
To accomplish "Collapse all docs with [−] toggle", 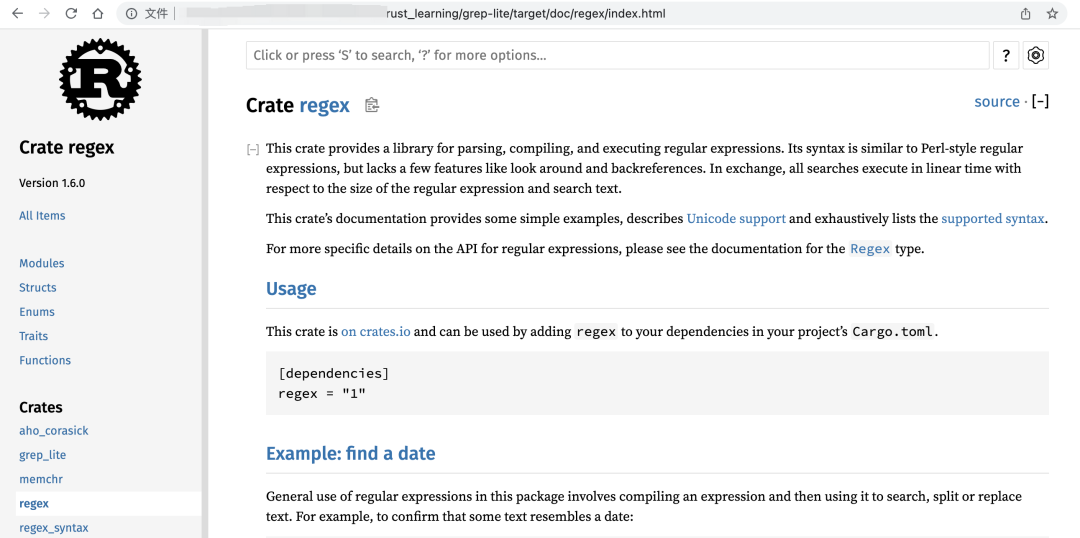I will point(1040,102).
